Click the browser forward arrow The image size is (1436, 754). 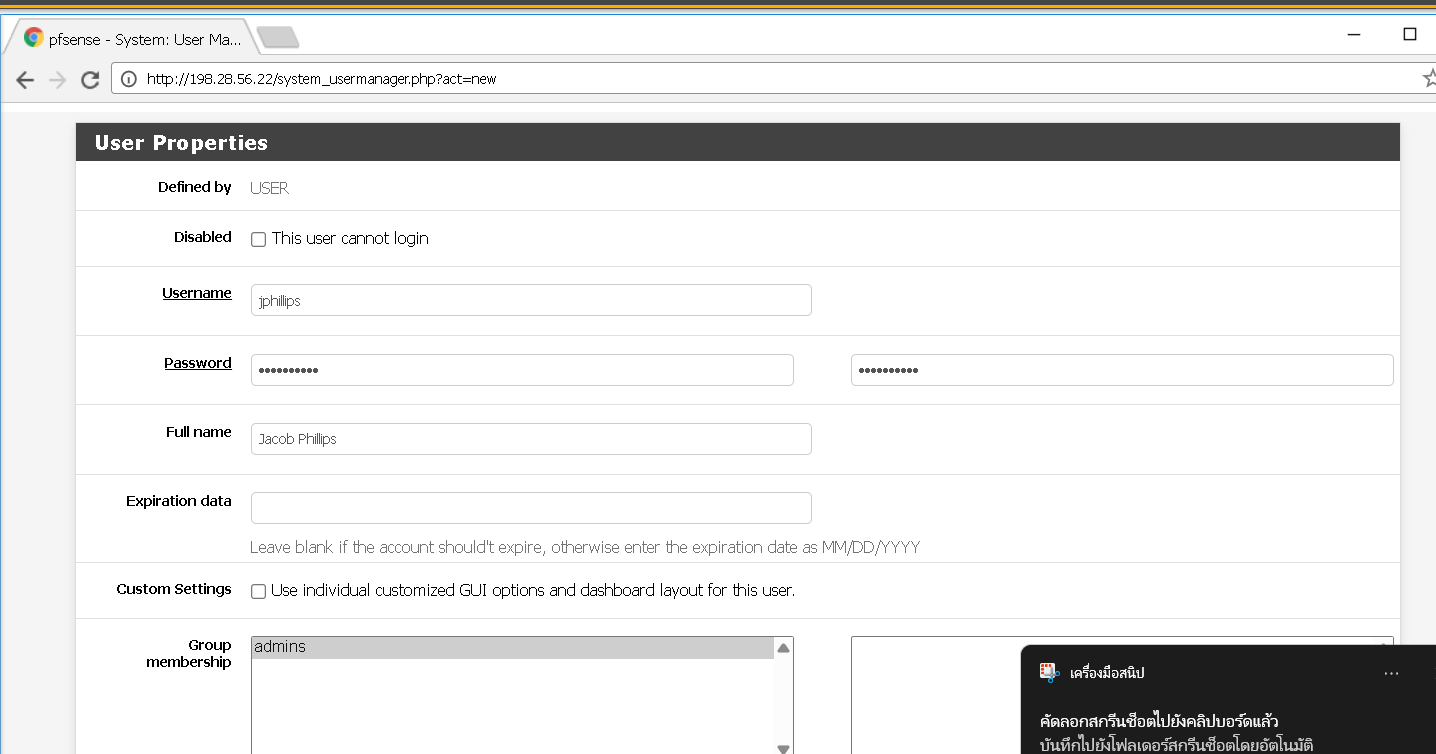[57, 80]
